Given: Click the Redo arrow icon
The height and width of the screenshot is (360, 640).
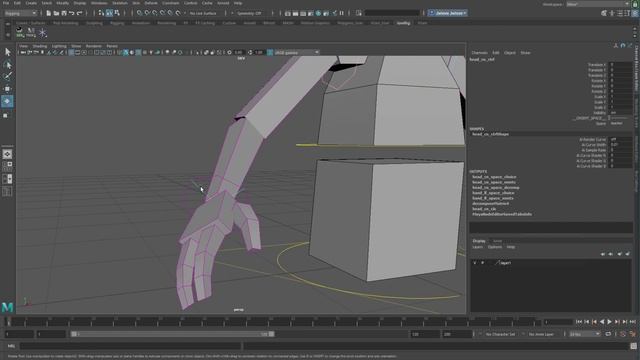Looking at the screenshot, I should point(79,13).
